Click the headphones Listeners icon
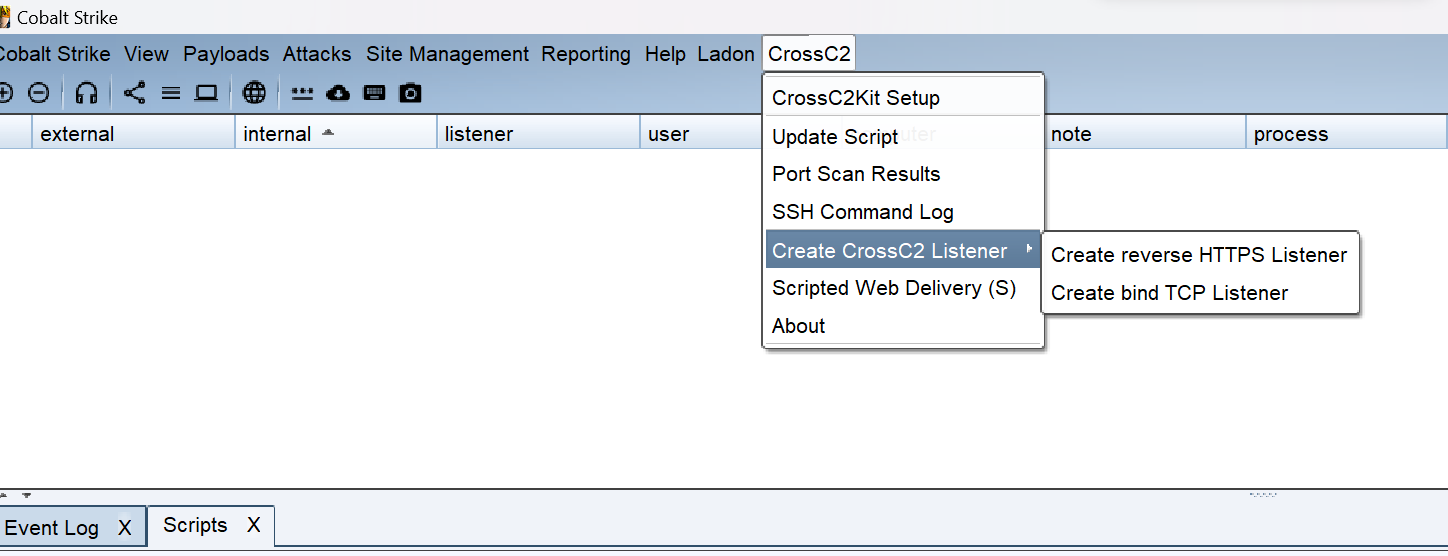1448x556 pixels. (87, 93)
